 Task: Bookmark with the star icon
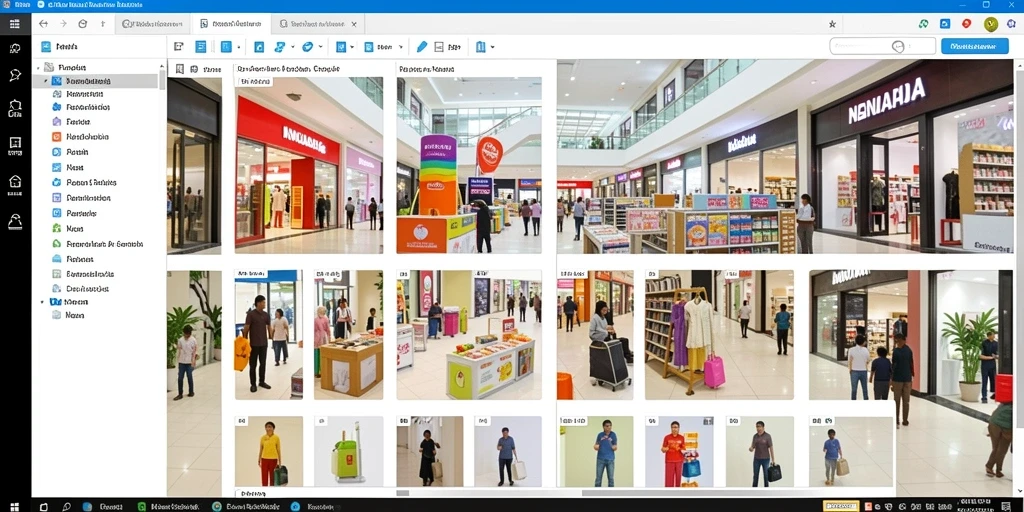pyautogui.click(x=832, y=24)
